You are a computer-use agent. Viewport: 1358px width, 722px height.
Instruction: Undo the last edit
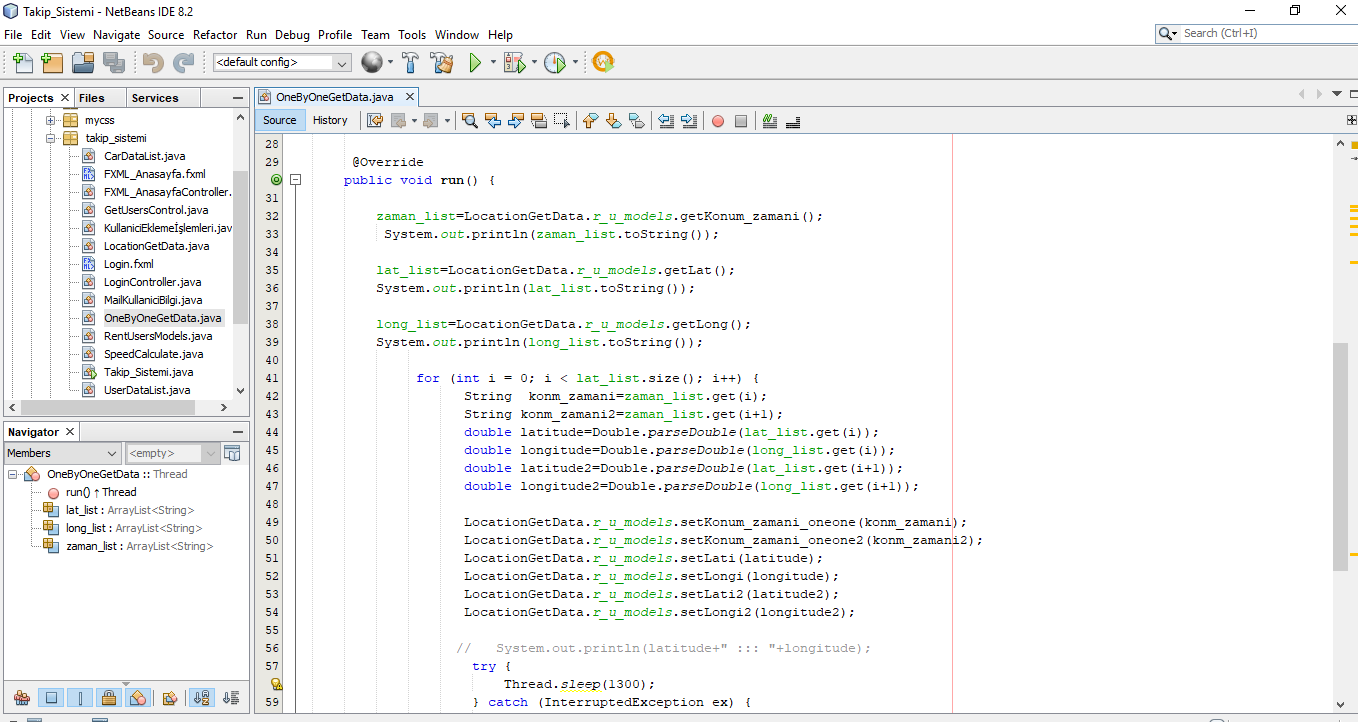point(150,62)
